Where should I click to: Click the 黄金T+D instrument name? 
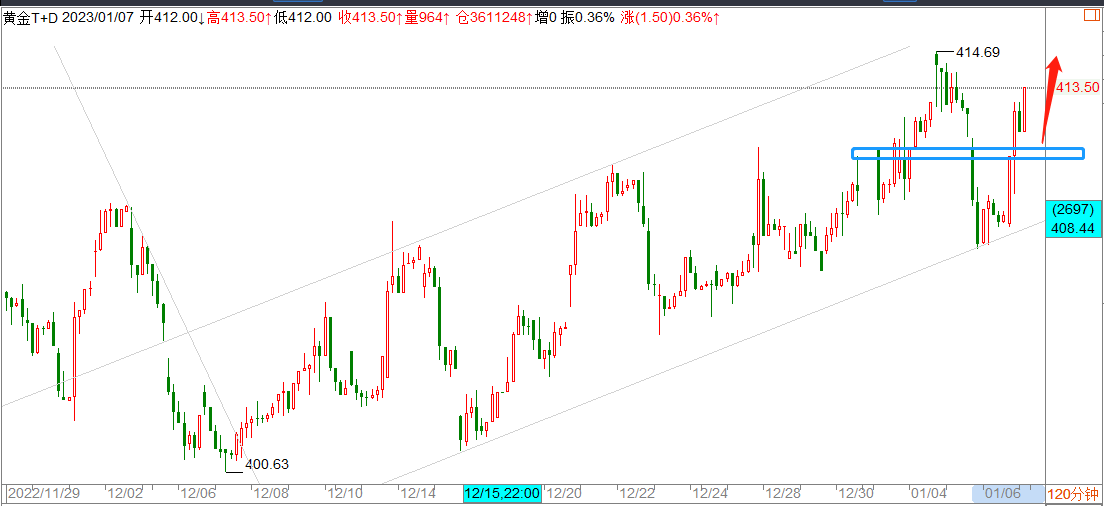click(30, 19)
